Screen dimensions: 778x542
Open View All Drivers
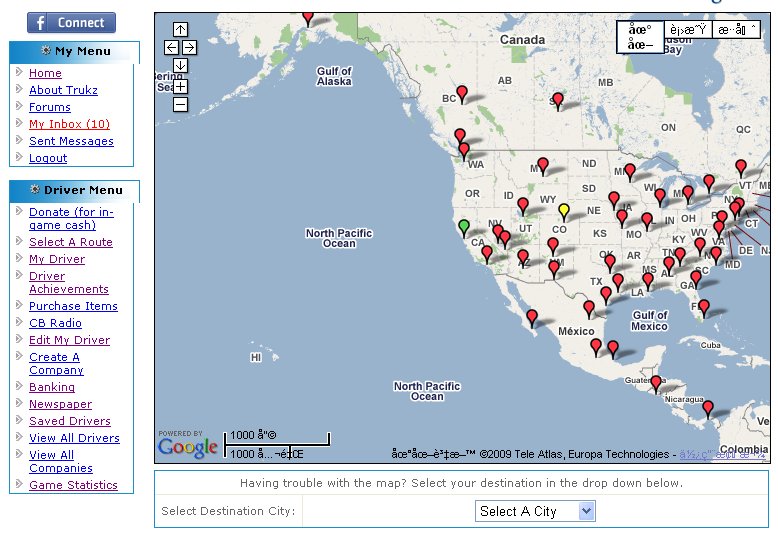74,438
